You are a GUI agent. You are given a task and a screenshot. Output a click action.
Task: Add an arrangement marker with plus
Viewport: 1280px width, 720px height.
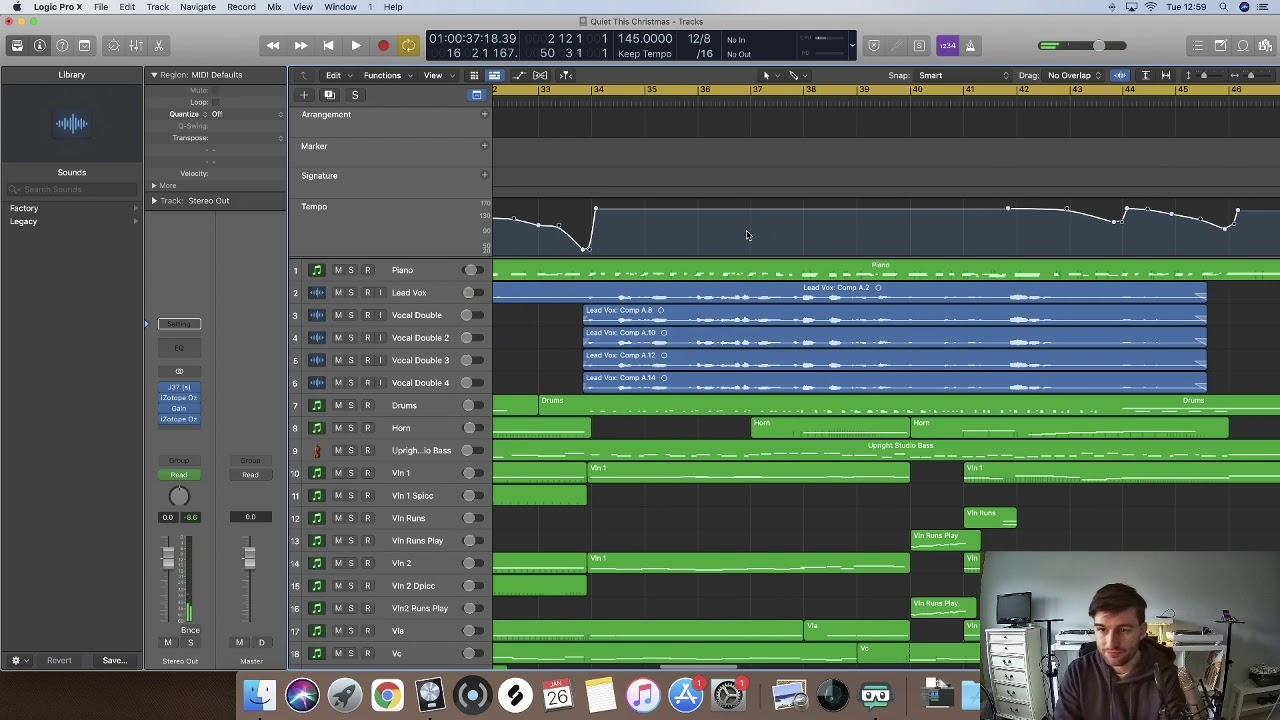[485, 114]
